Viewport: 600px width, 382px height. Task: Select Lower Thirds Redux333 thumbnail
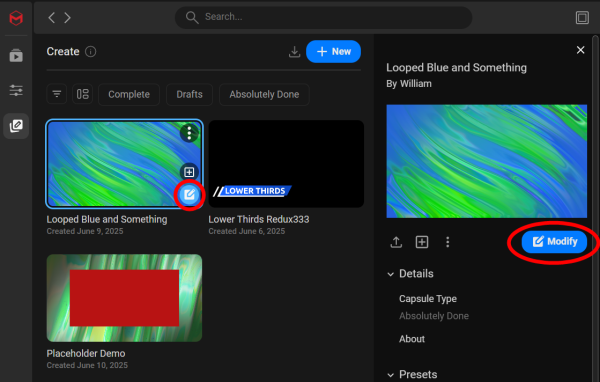(286, 164)
